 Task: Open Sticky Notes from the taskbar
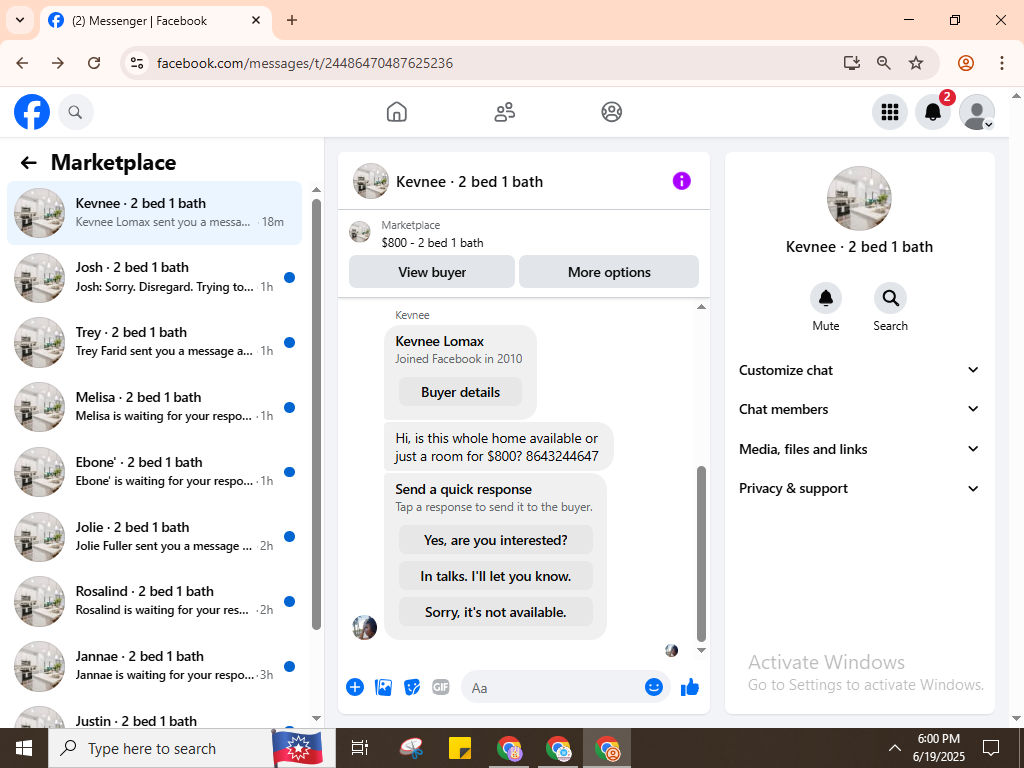tap(460, 748)
